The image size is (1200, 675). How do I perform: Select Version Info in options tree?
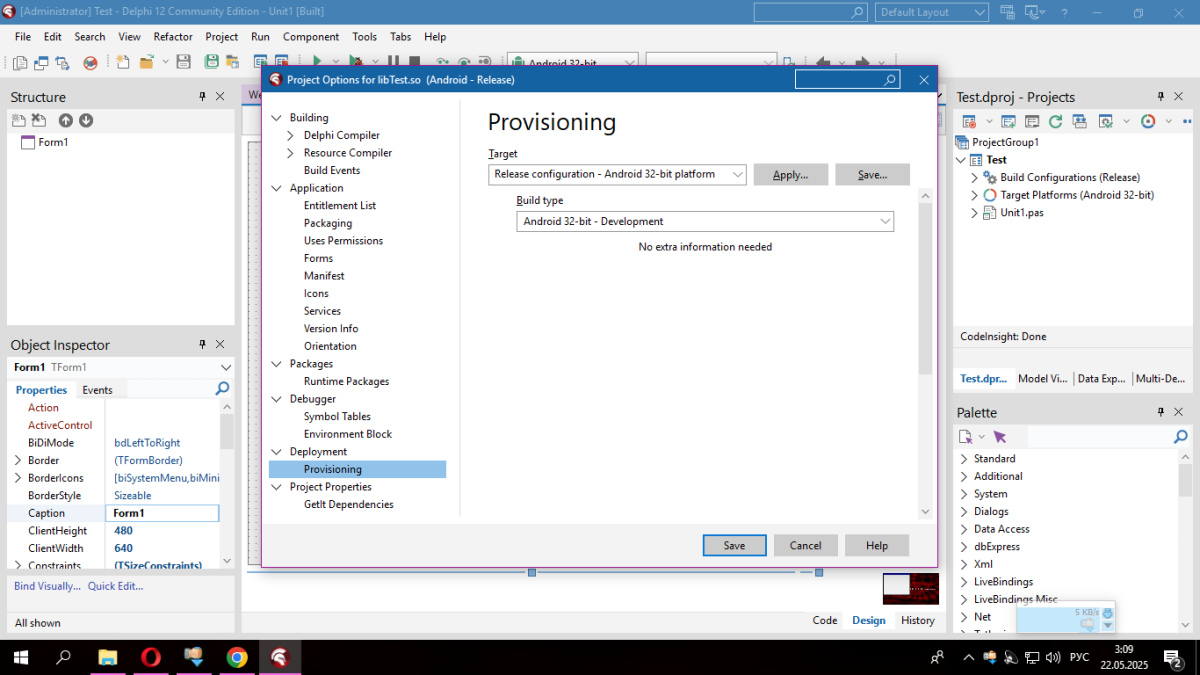coord(331,328)
